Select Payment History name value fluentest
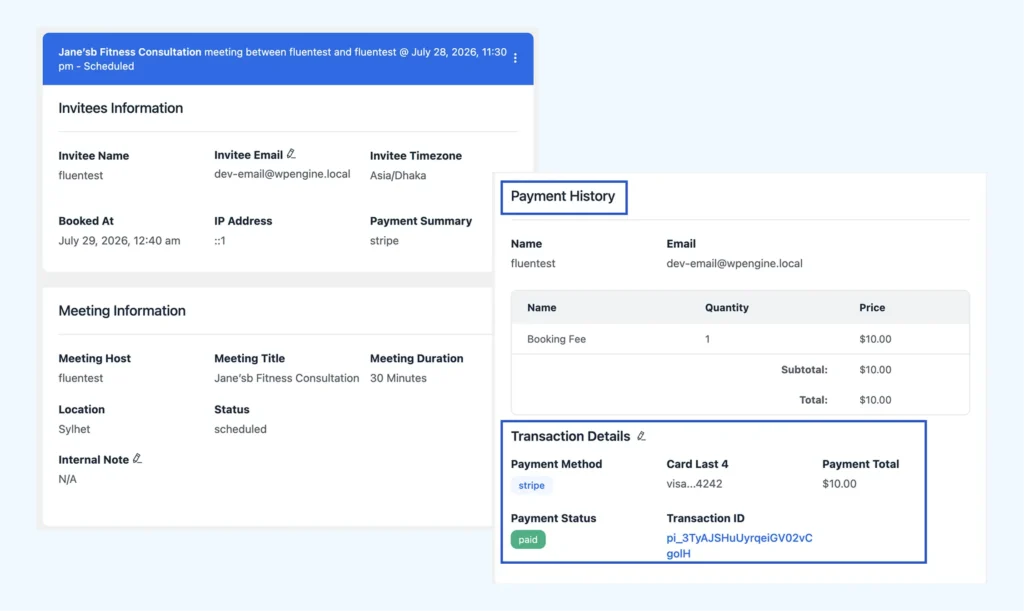This screenshot has width=1024, height=611. pos(533,263)
